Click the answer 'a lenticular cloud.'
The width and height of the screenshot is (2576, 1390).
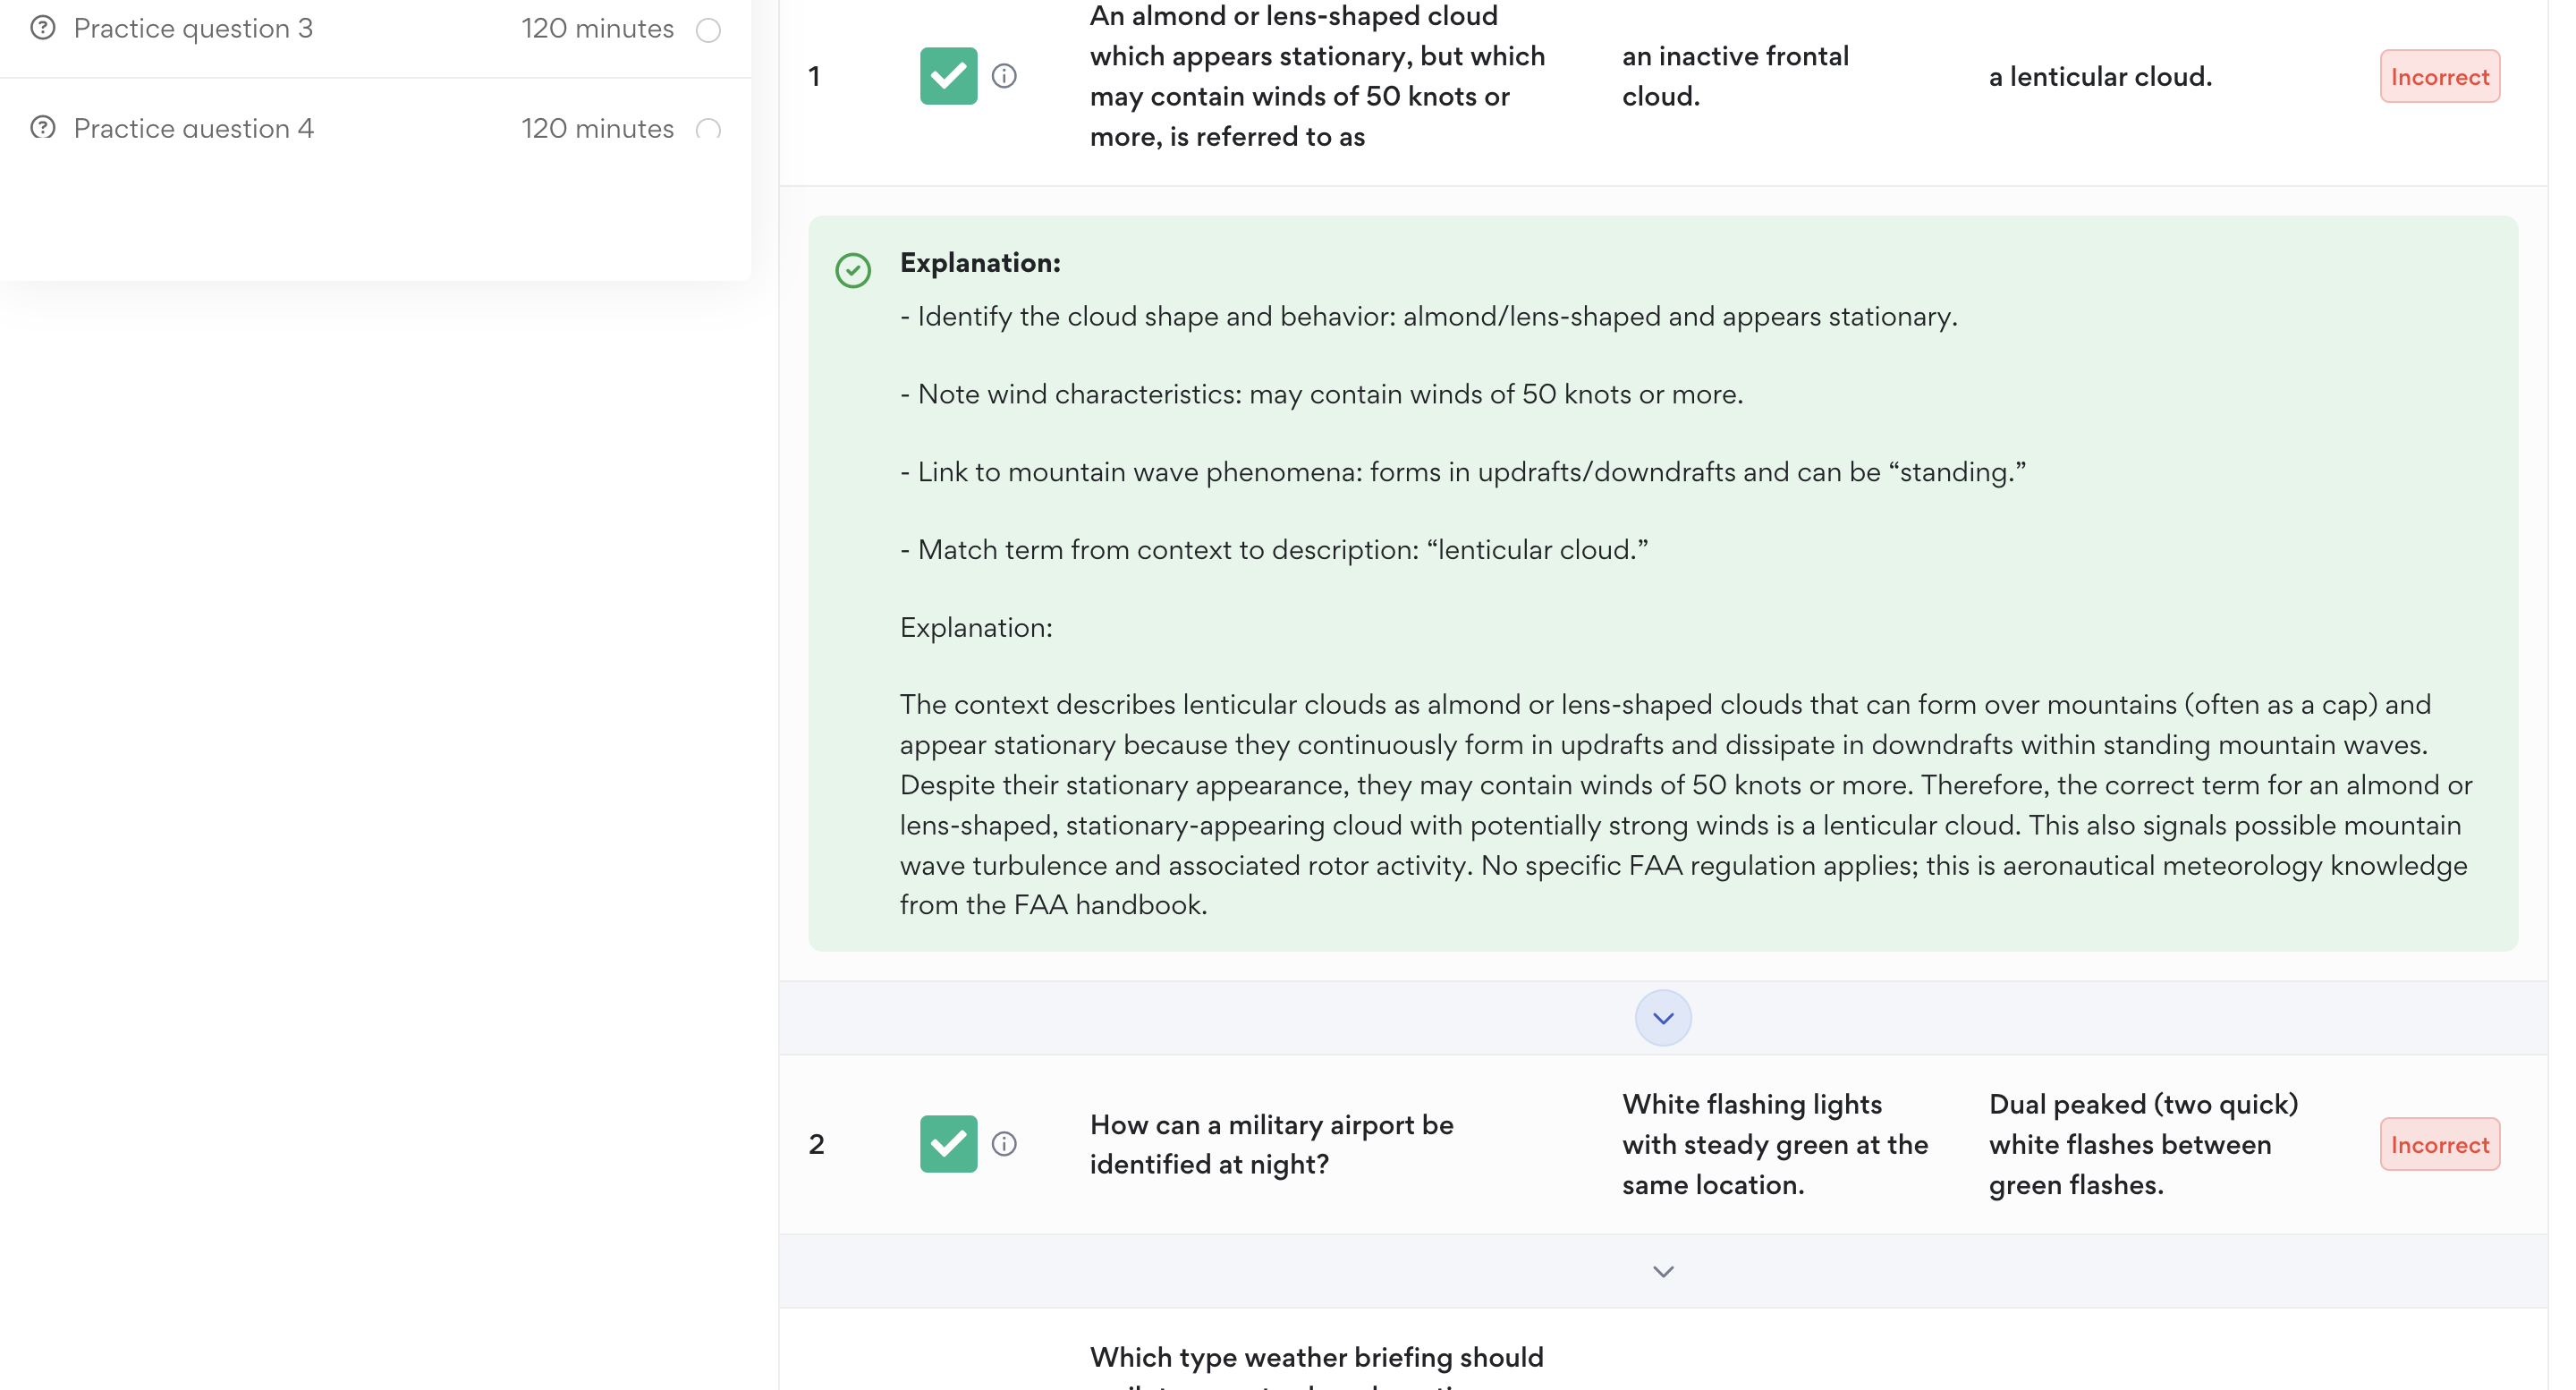click(2100, 77)
